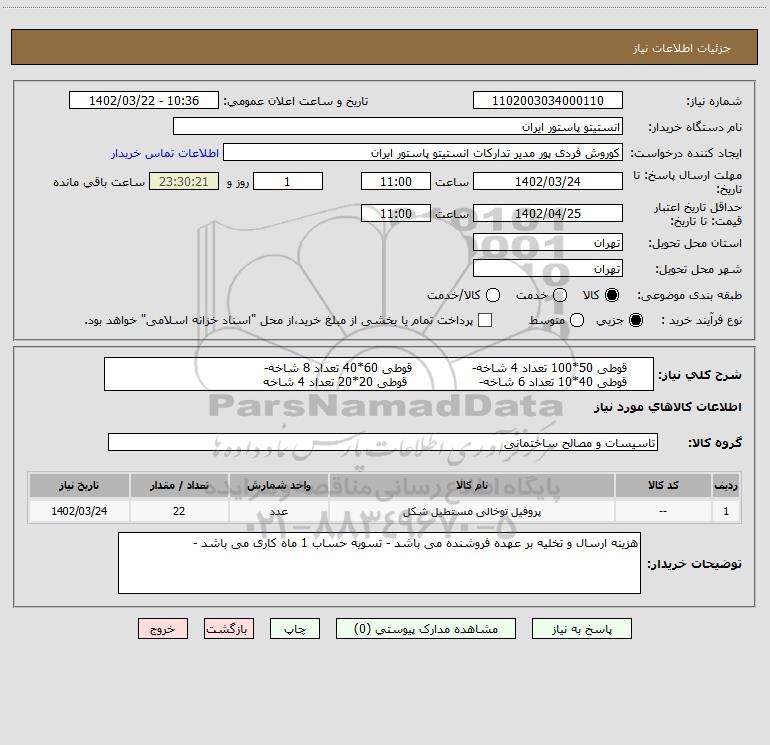Select the متوسط purchase type radio
Viewport: 770px width, 745px height.
click(577, 320)
